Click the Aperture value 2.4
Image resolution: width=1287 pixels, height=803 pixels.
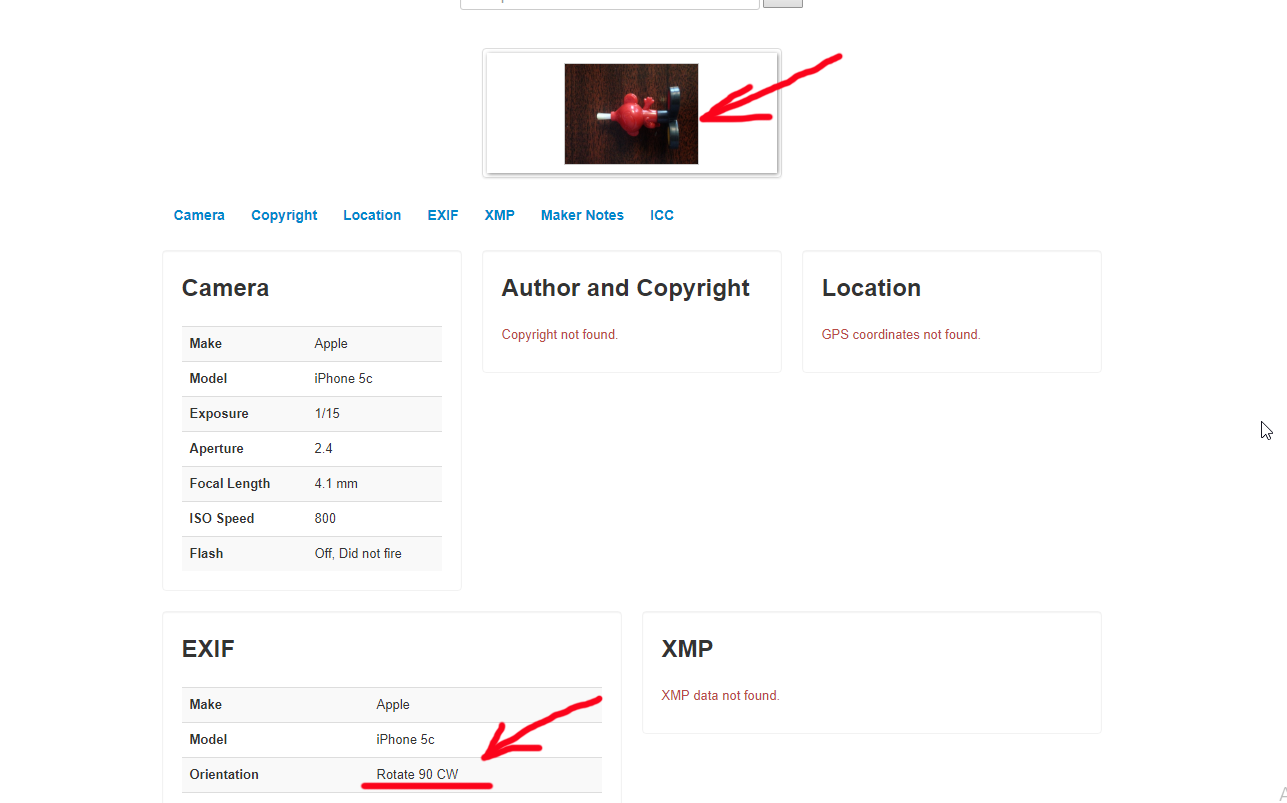[324, 448]
